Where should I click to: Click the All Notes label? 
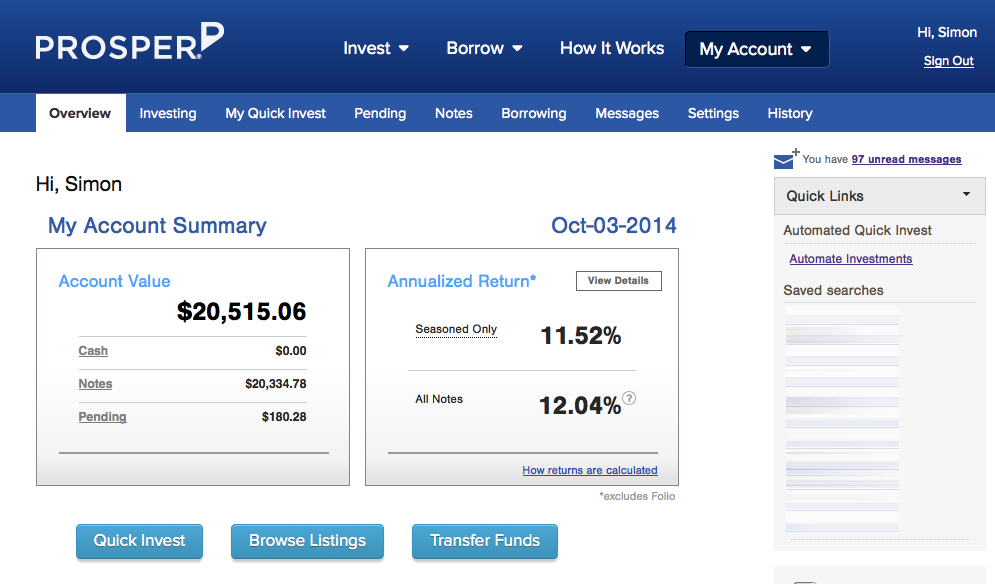point(439,399)
